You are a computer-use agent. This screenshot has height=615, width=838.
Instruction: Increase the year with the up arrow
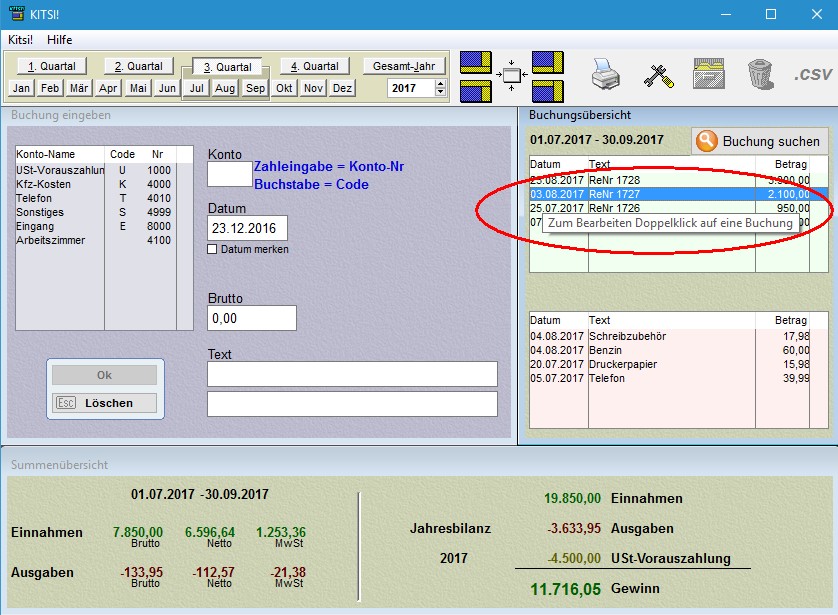click(441, 84)
